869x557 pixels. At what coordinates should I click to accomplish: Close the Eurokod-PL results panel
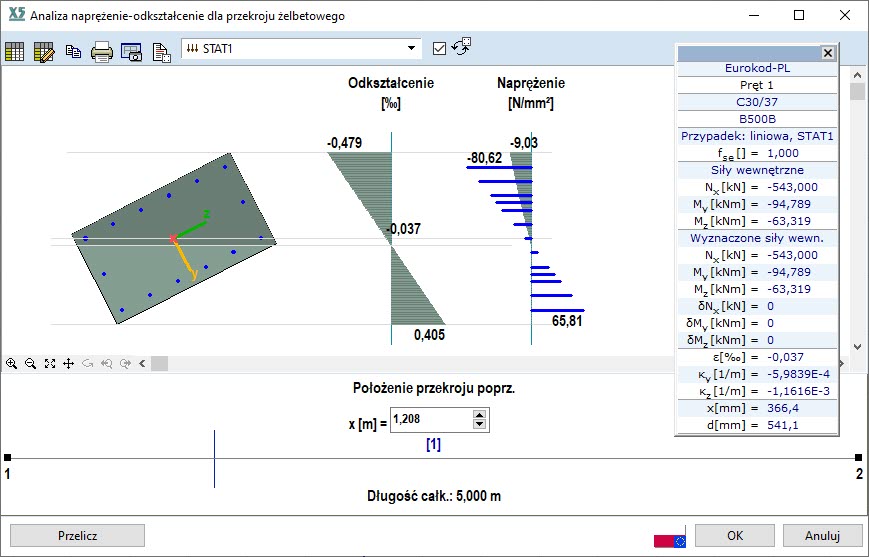827,53
